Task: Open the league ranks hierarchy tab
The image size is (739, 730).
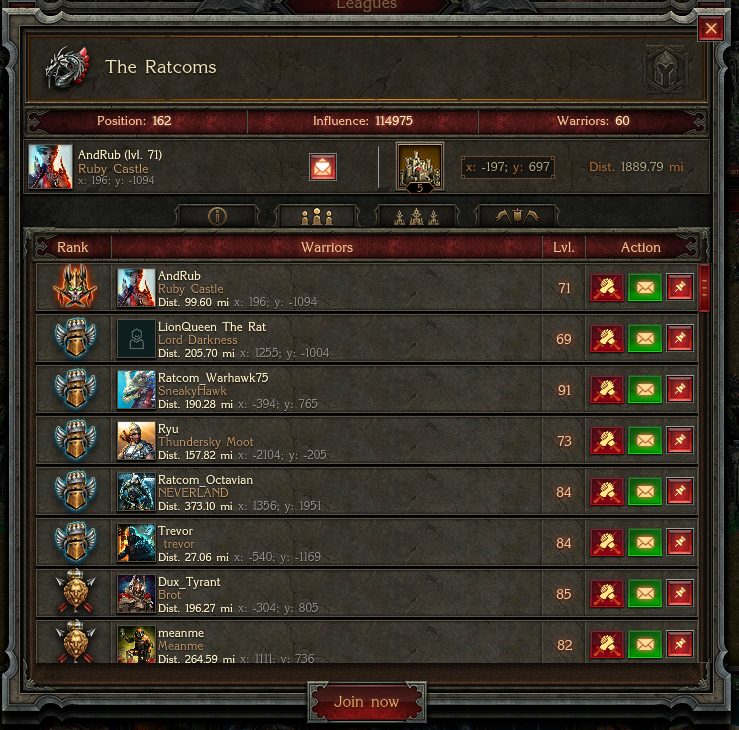Action: 417,216
